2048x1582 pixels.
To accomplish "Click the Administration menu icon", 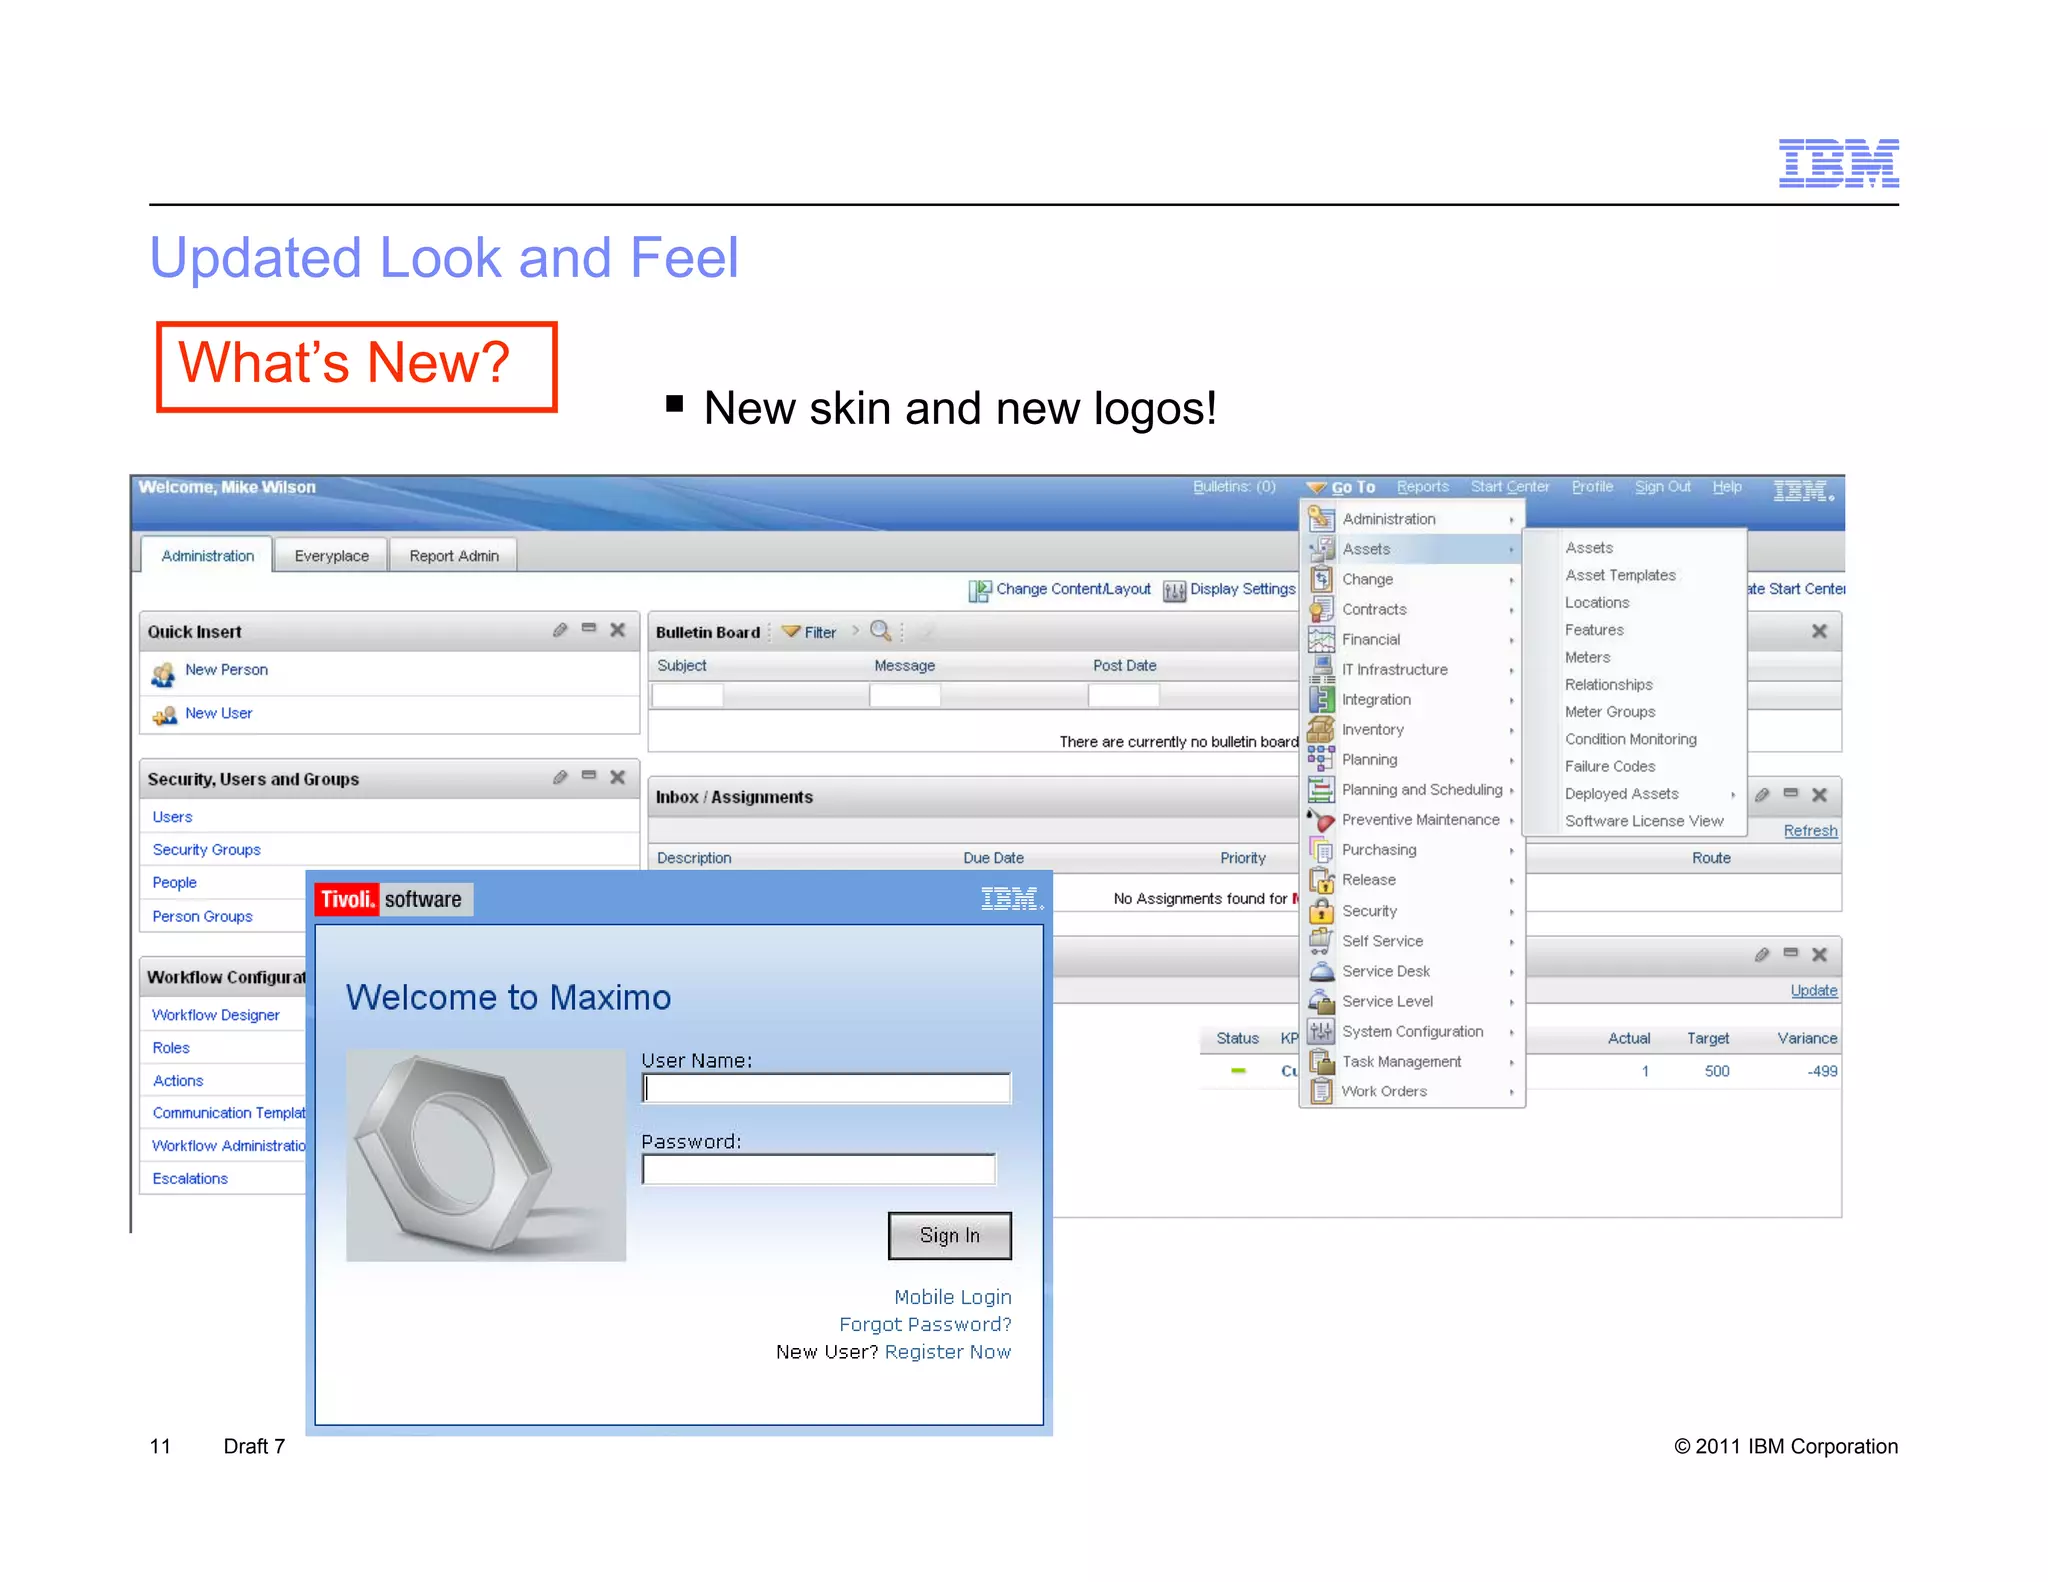I will (x=1321, y=519).
